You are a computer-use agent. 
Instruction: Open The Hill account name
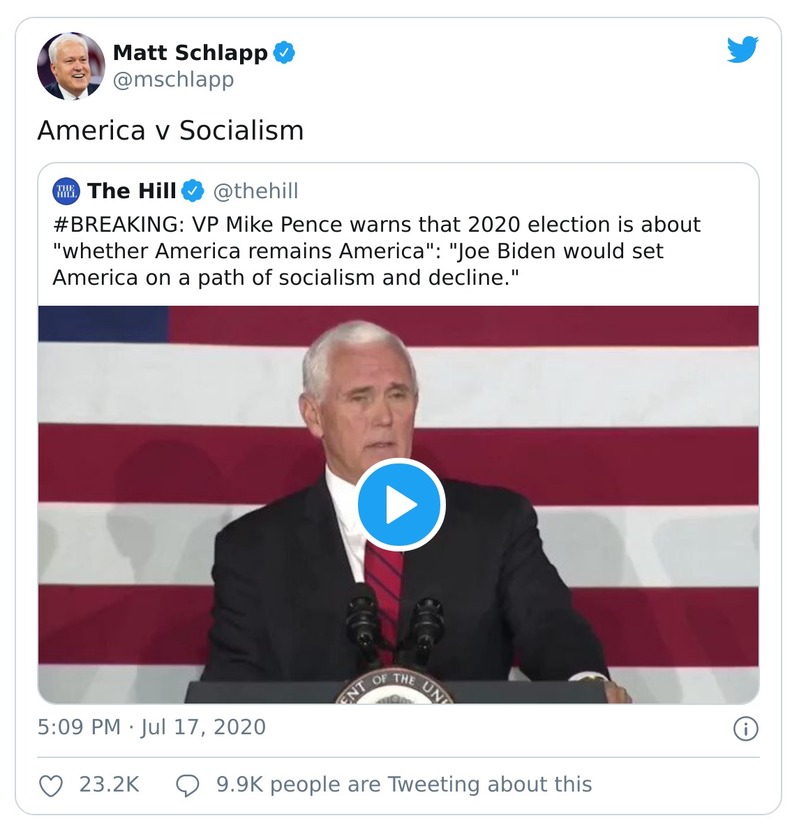coord(131,191)
